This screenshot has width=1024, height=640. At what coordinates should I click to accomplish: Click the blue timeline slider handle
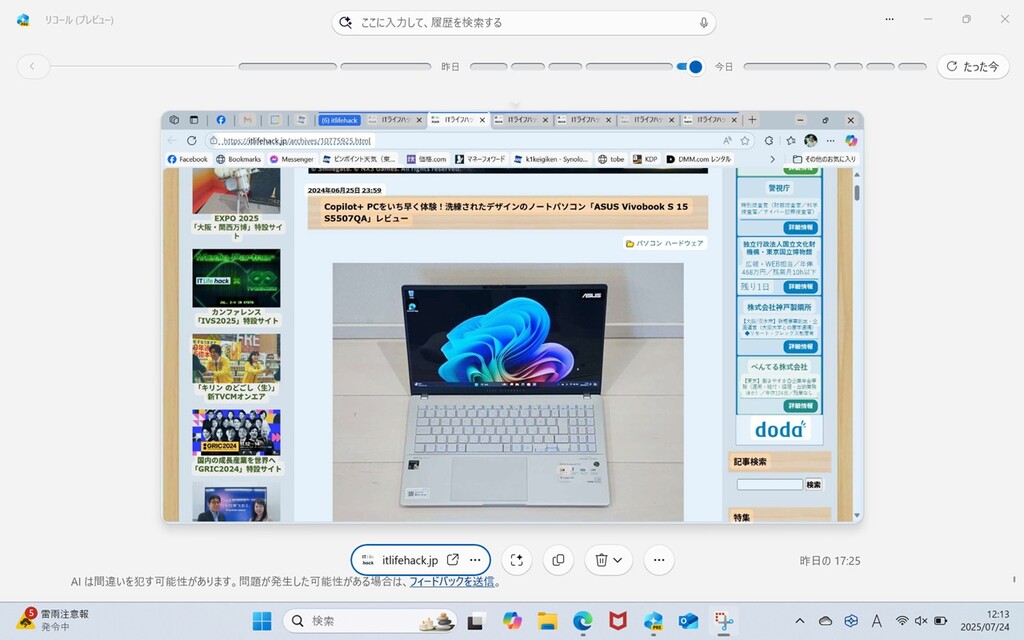pos(695,67)
